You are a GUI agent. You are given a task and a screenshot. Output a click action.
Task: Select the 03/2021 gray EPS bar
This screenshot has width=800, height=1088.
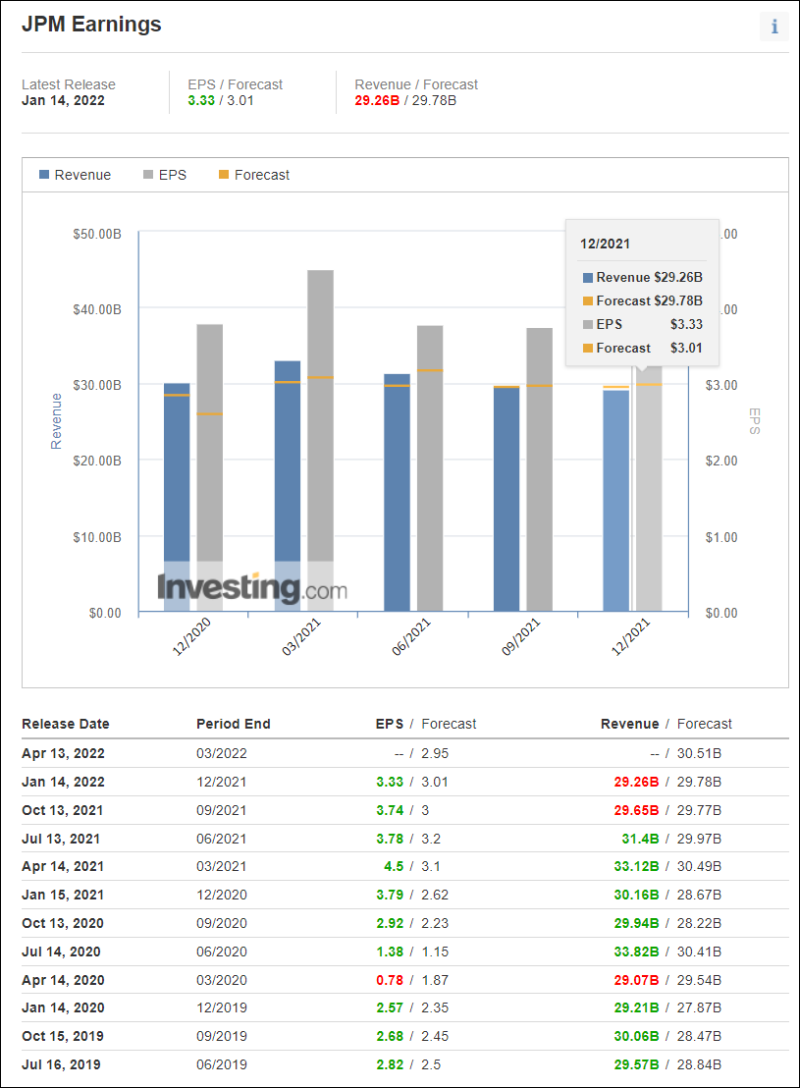(x=321, y=441)
